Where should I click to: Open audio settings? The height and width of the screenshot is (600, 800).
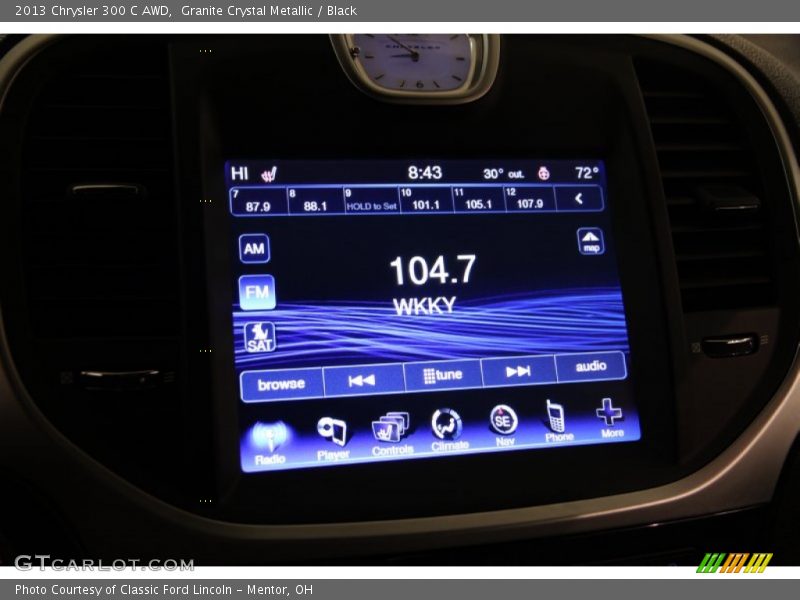click(591, 366)
